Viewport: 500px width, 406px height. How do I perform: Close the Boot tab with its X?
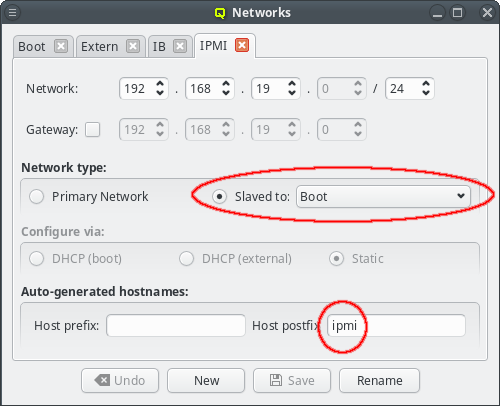click(61, 46)
